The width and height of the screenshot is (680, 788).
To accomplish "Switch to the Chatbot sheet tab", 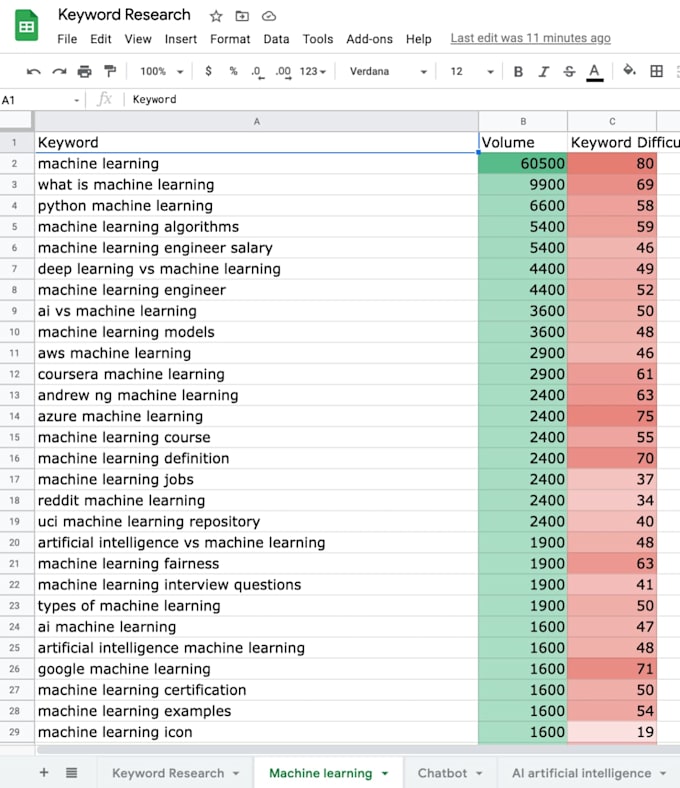I will [x=442, y=773].
